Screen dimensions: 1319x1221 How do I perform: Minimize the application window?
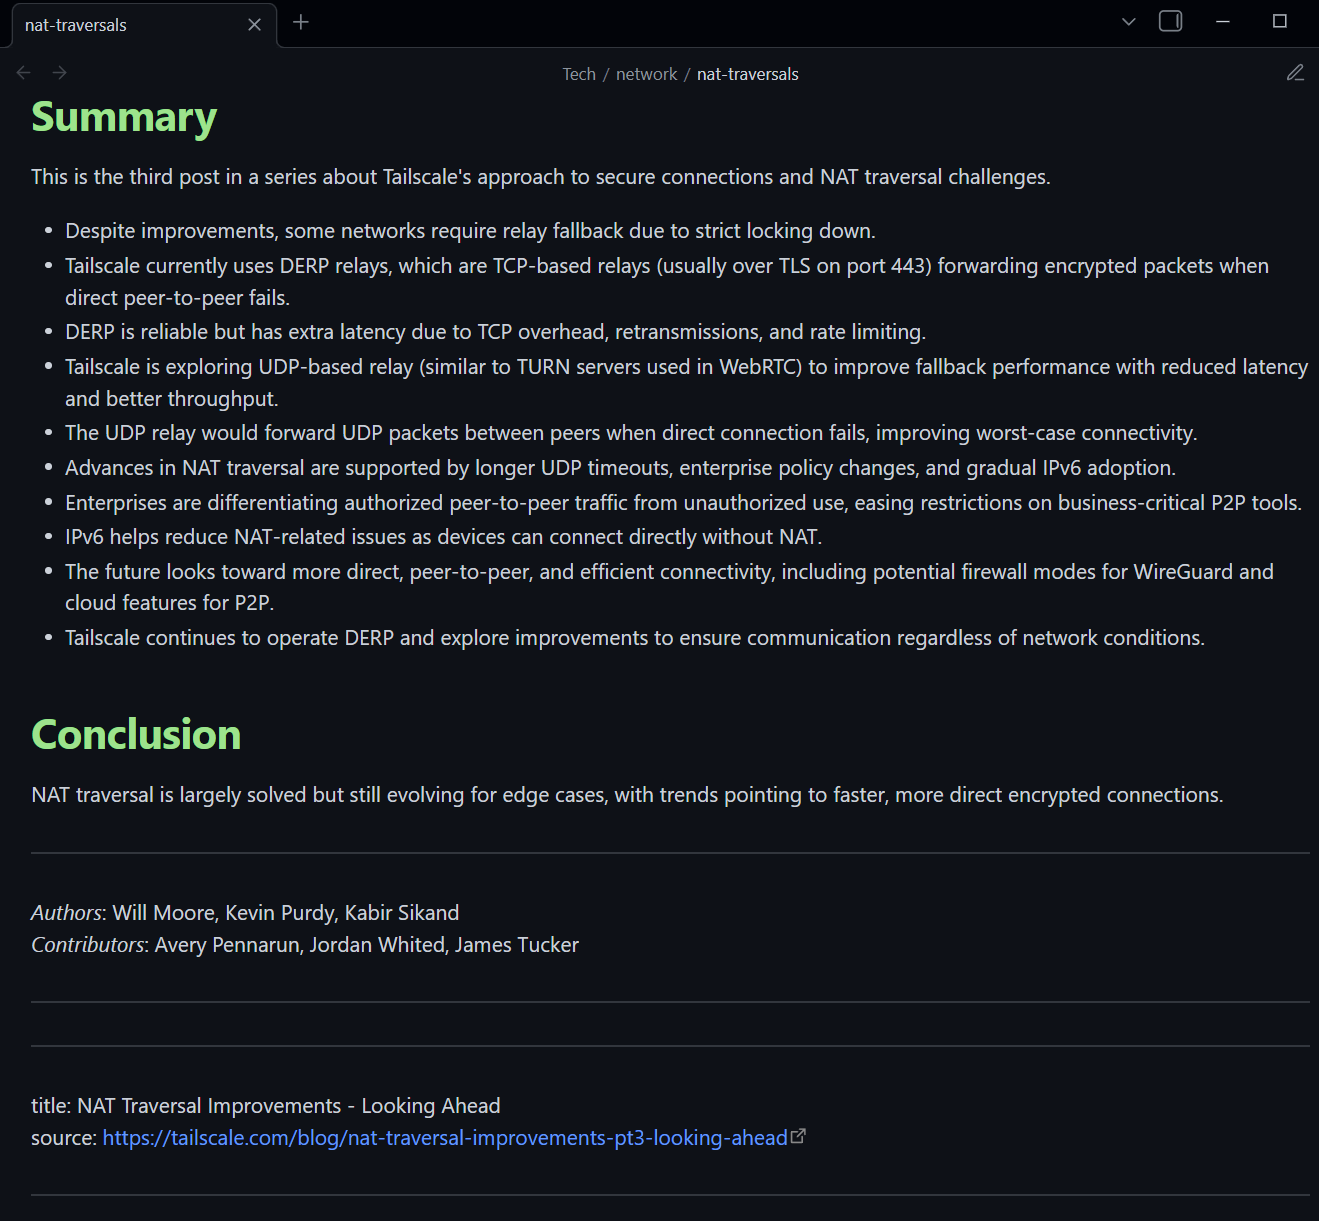click(1222, 22)
